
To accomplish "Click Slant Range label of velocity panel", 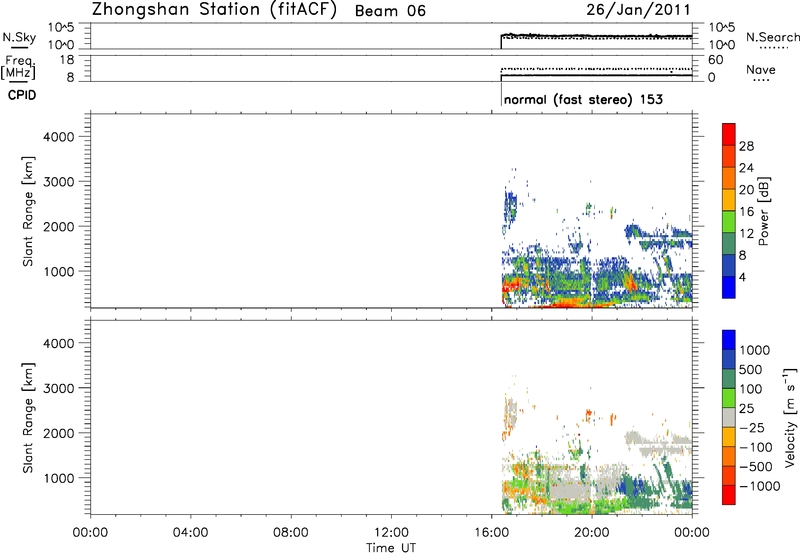I will 28,418.
